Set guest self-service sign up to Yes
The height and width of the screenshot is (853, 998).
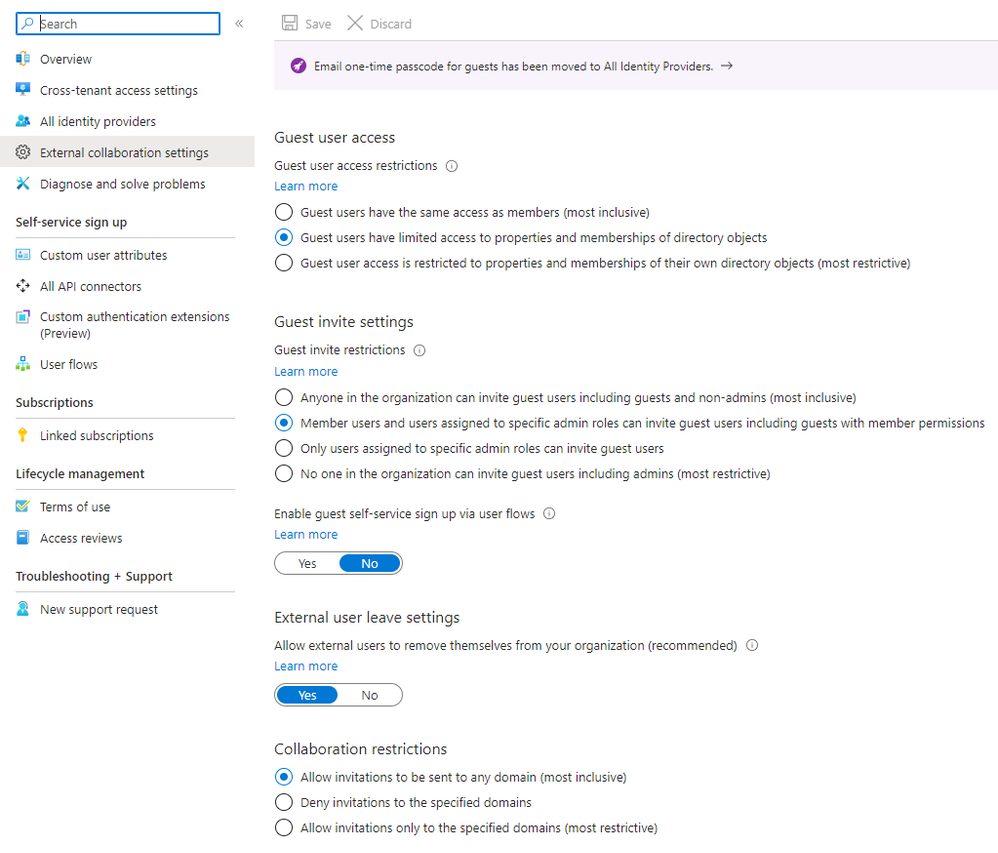point(307,563)
